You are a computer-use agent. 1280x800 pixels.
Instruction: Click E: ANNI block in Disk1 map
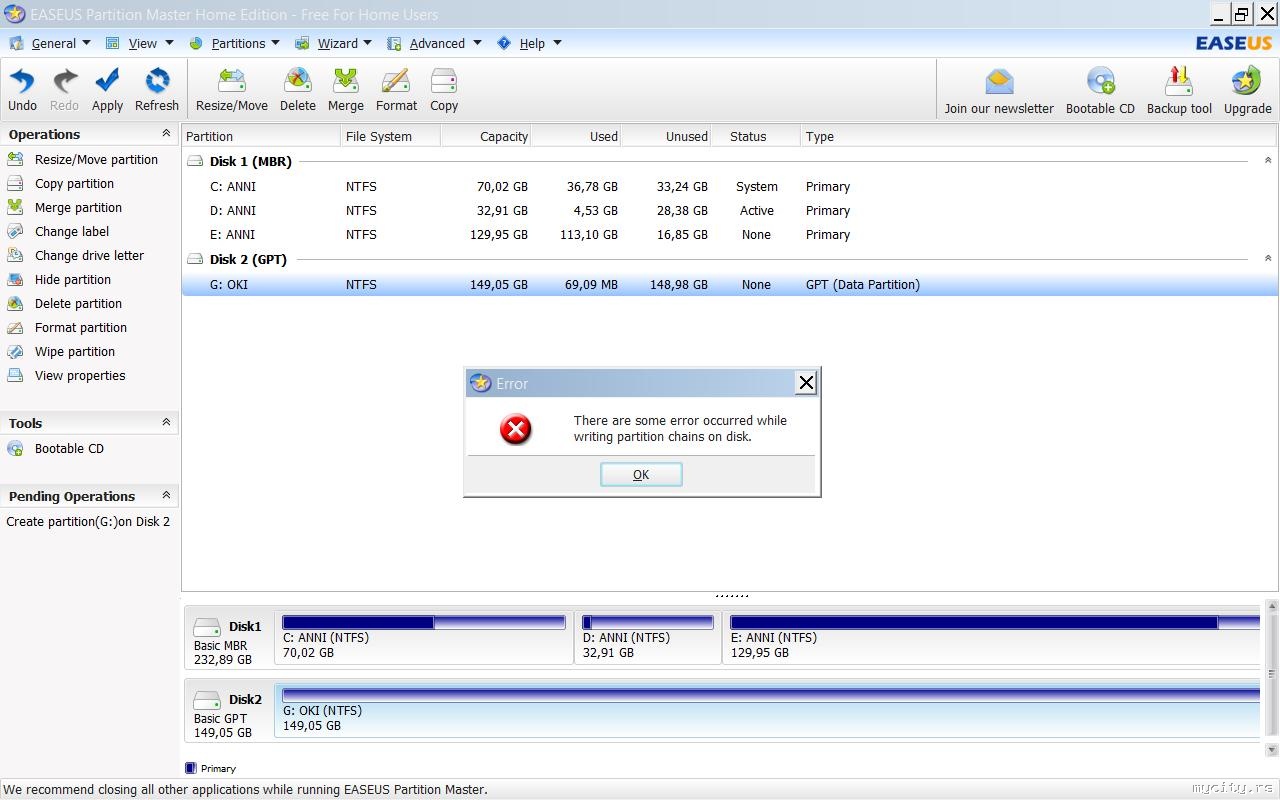[992, 638]
